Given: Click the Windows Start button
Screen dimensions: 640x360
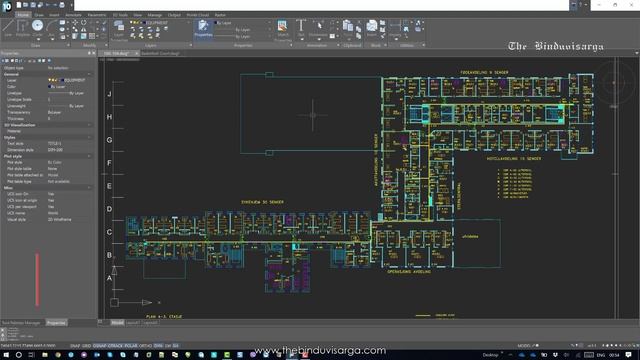Looking at the screenshot, I should point(6,355).
